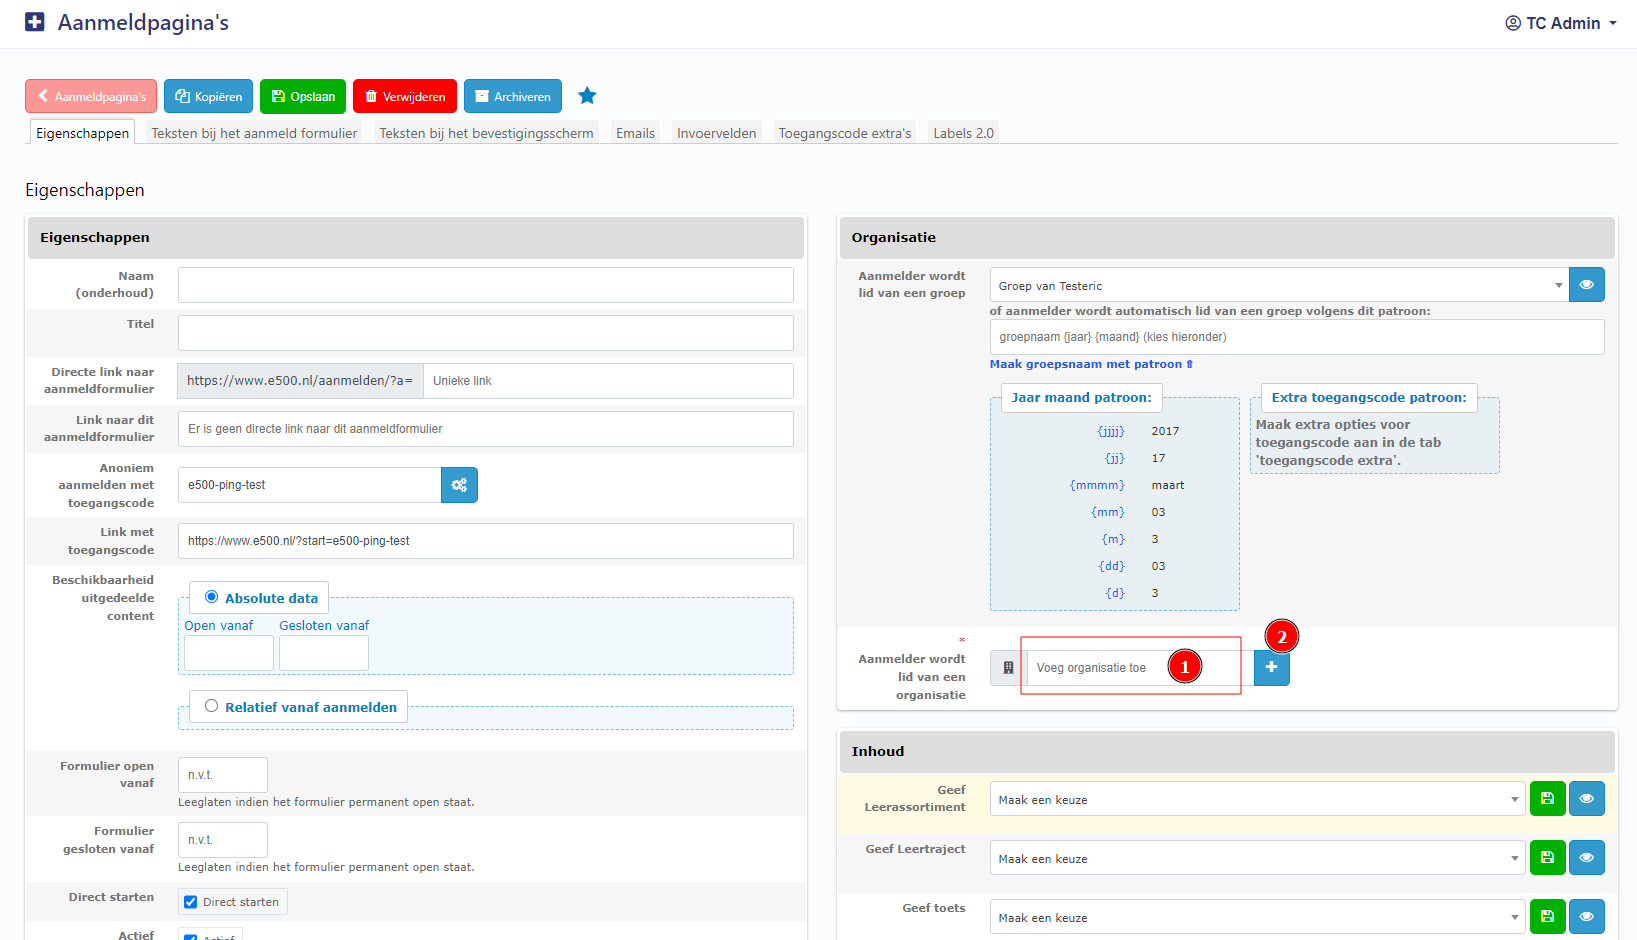Click the Open vanaf date field
The height and width of the screenshot is (940, 1637).
tap(229, 653)
